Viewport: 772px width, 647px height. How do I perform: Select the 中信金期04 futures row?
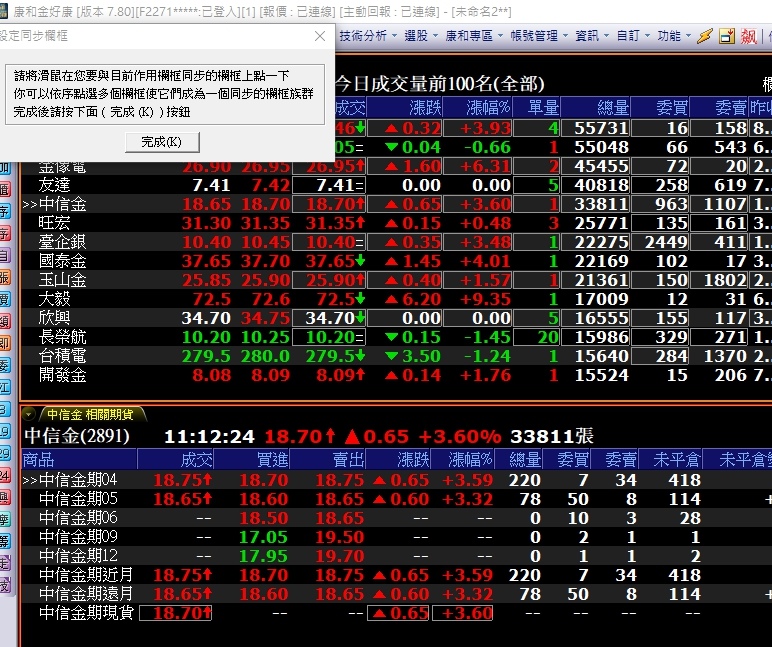(396, 480)
